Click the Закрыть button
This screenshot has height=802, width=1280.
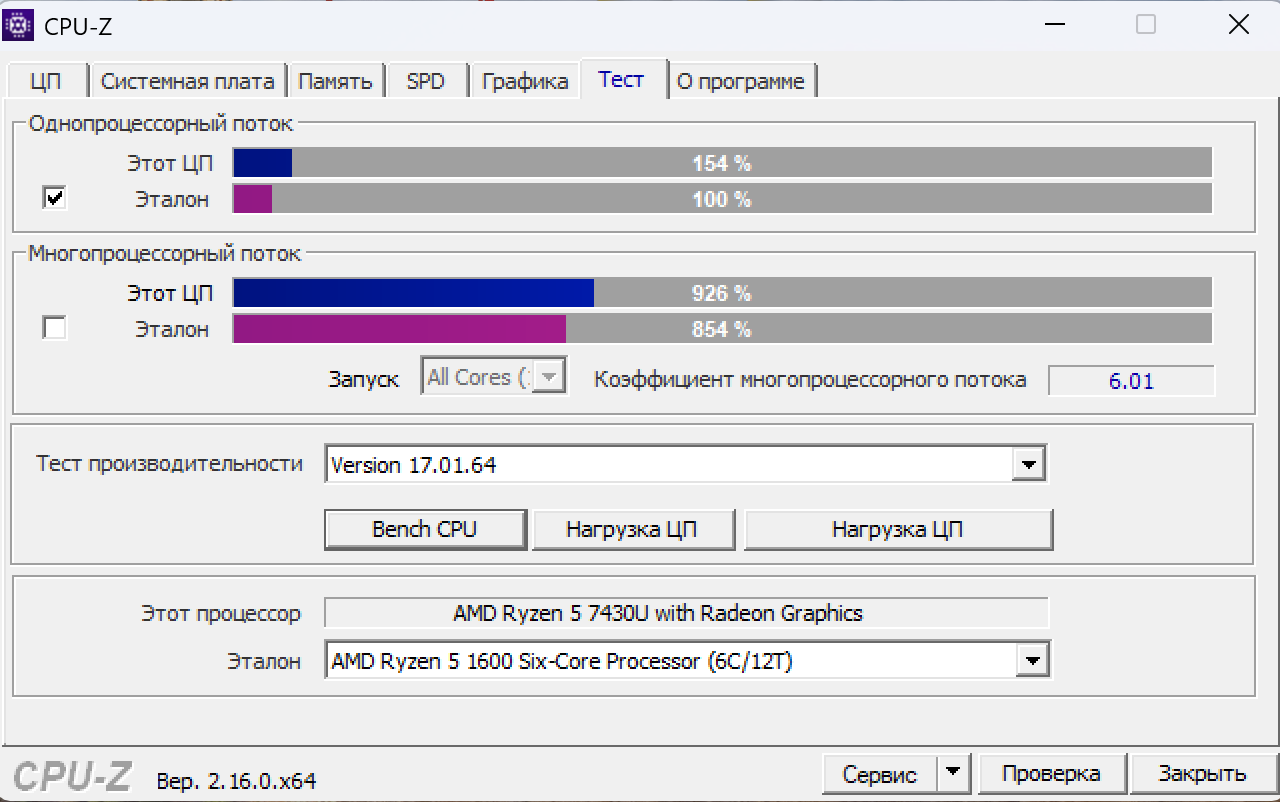tap(1202, 774)
